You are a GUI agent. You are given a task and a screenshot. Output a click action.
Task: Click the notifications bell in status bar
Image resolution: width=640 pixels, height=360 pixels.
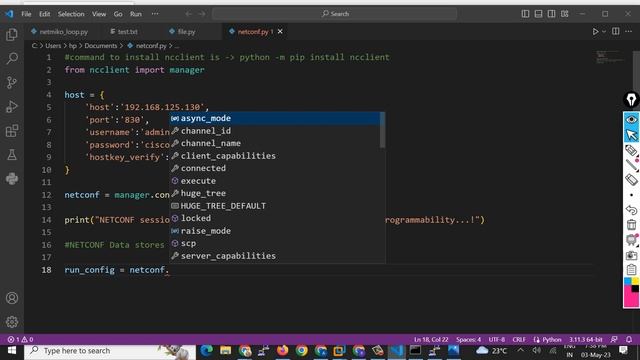[629, 339]
